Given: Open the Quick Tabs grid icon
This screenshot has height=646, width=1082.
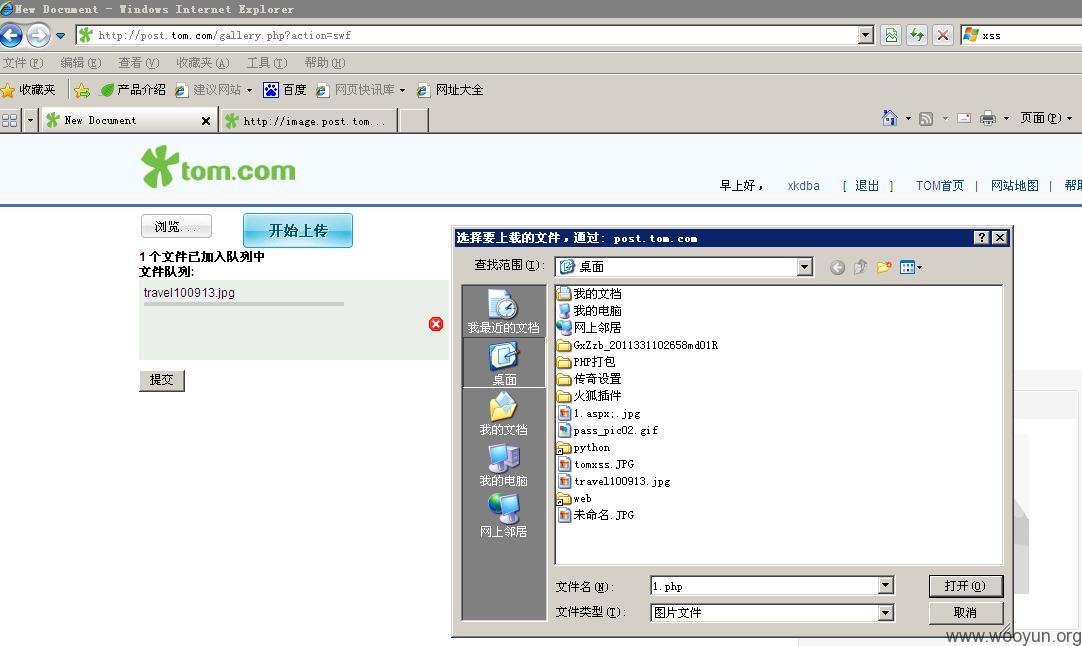Looking at the screenshot, I should (x=10, y=120).
